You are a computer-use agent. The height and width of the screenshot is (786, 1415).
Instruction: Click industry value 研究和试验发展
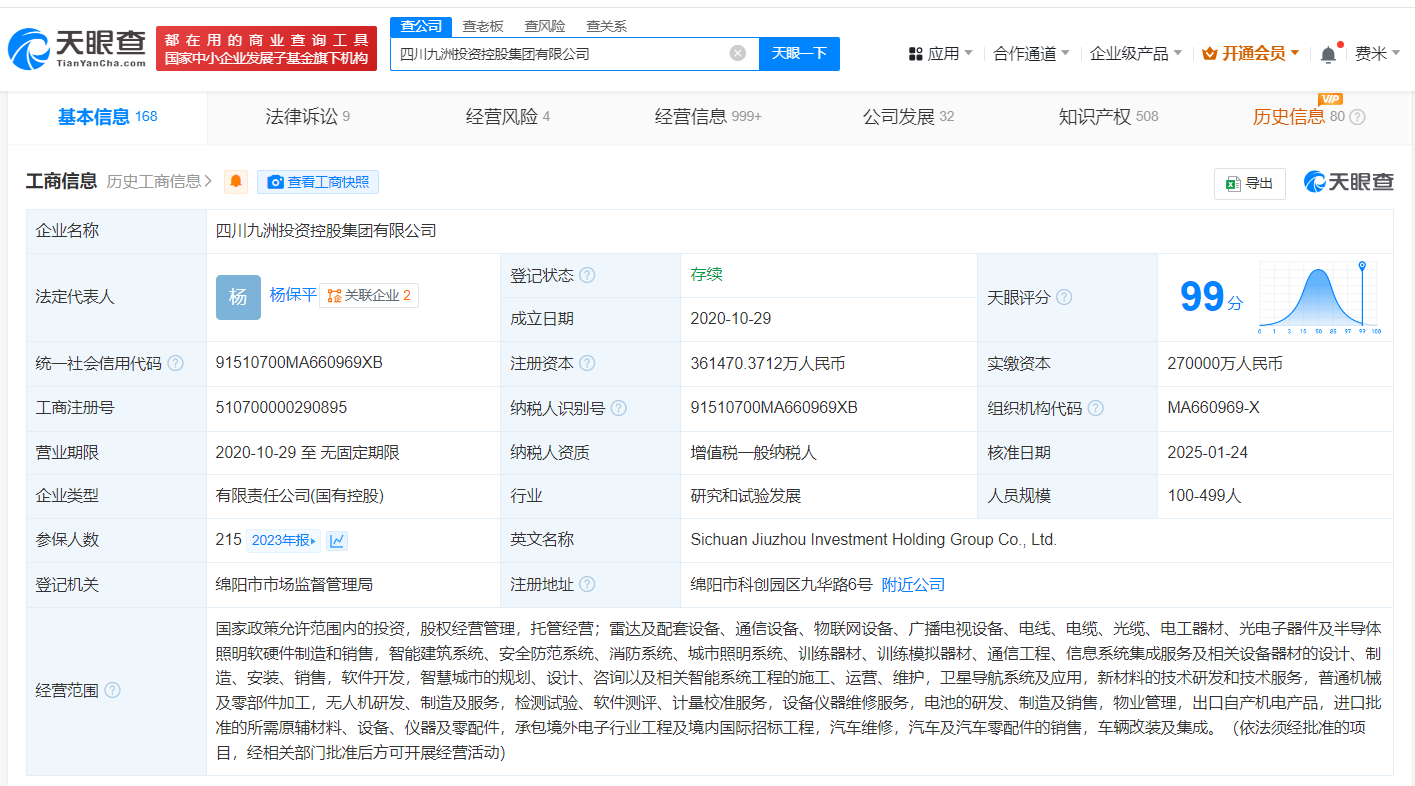tap(745, 496)
